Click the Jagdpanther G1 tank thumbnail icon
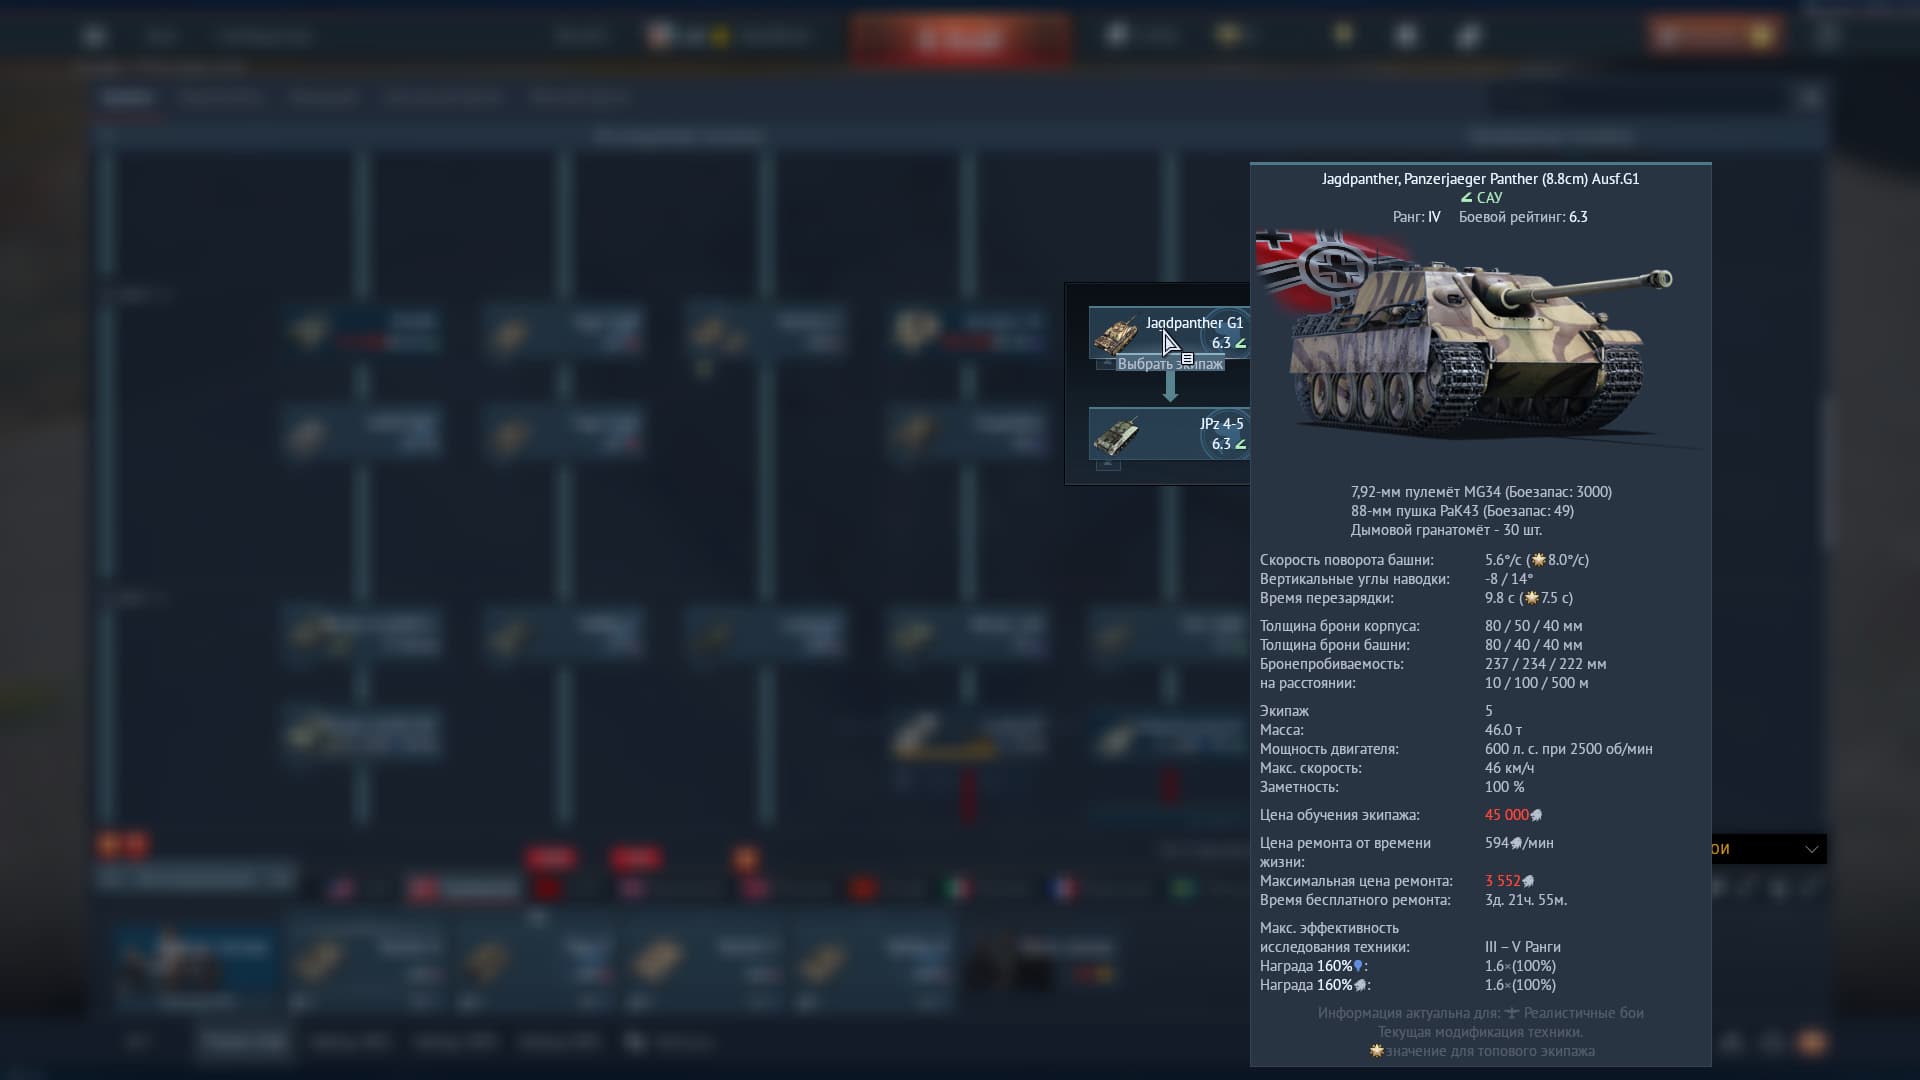This screenshot has height=1080, width=1920. click(1116, 335)
